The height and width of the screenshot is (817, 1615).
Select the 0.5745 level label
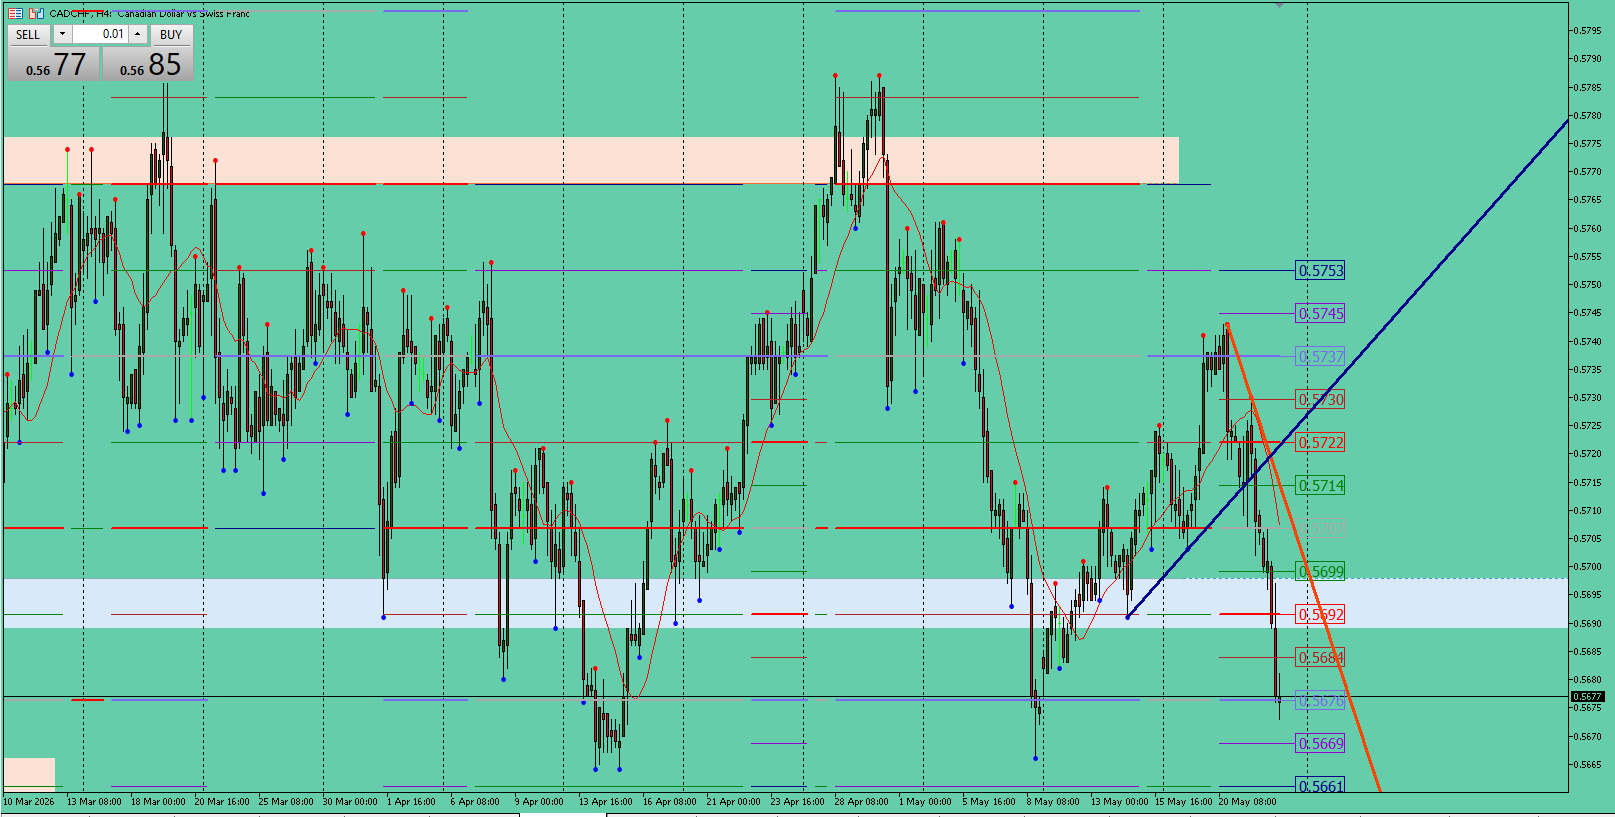tap(1320, 314)
